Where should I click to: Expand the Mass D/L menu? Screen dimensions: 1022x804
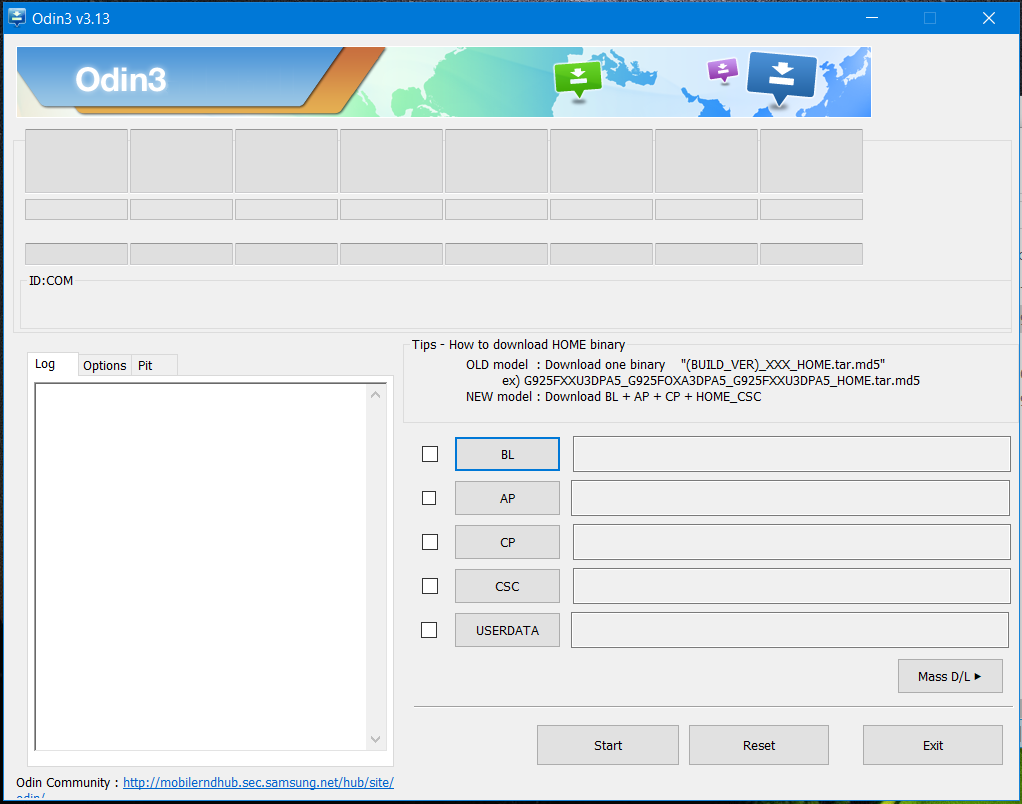point(949,676)
